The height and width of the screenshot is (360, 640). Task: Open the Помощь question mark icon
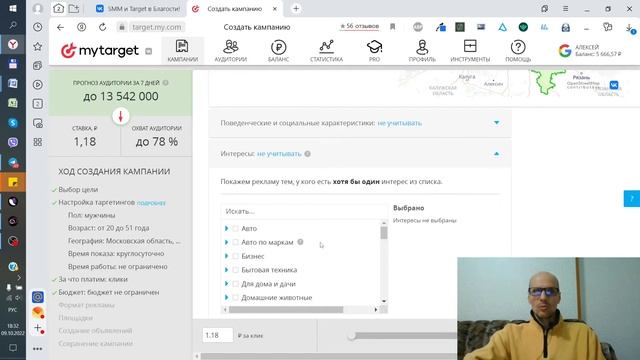tap(518, 47)
